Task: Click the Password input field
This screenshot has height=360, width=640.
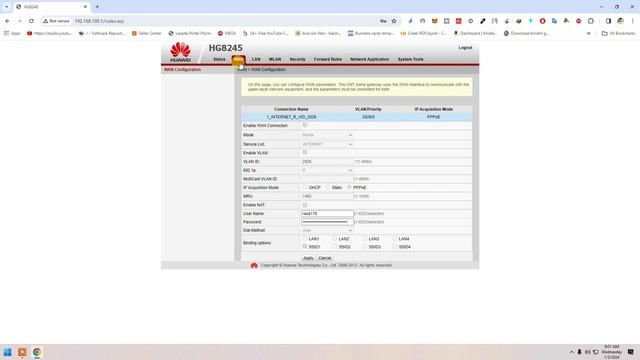Action: [x=327, y=222]
